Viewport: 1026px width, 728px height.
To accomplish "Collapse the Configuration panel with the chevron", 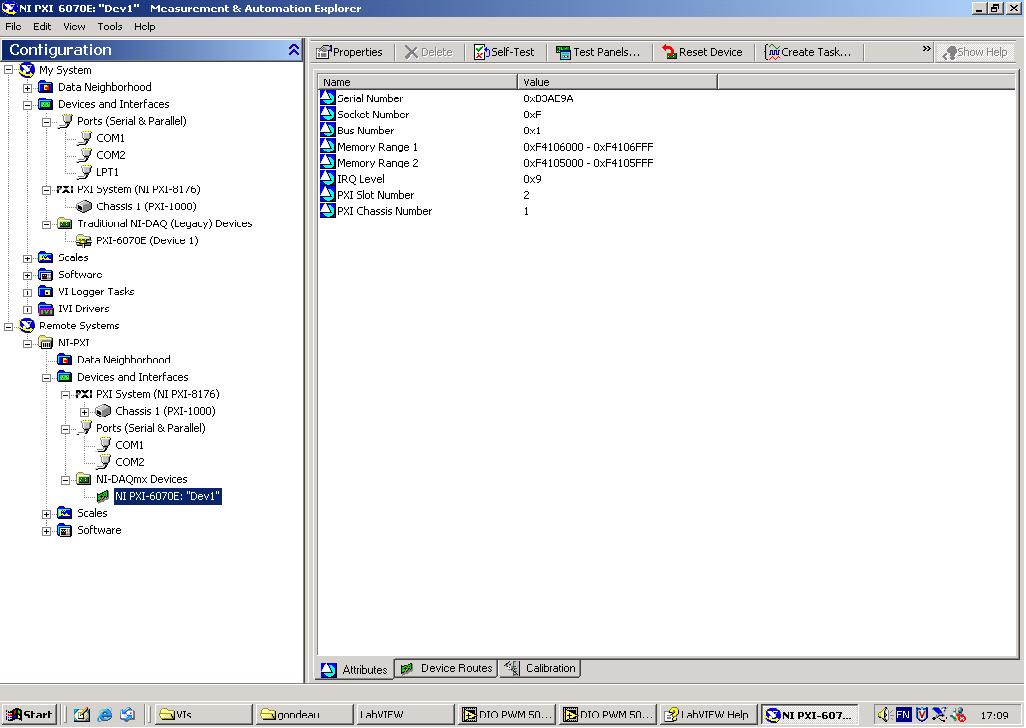I will (x=293, y=50).
